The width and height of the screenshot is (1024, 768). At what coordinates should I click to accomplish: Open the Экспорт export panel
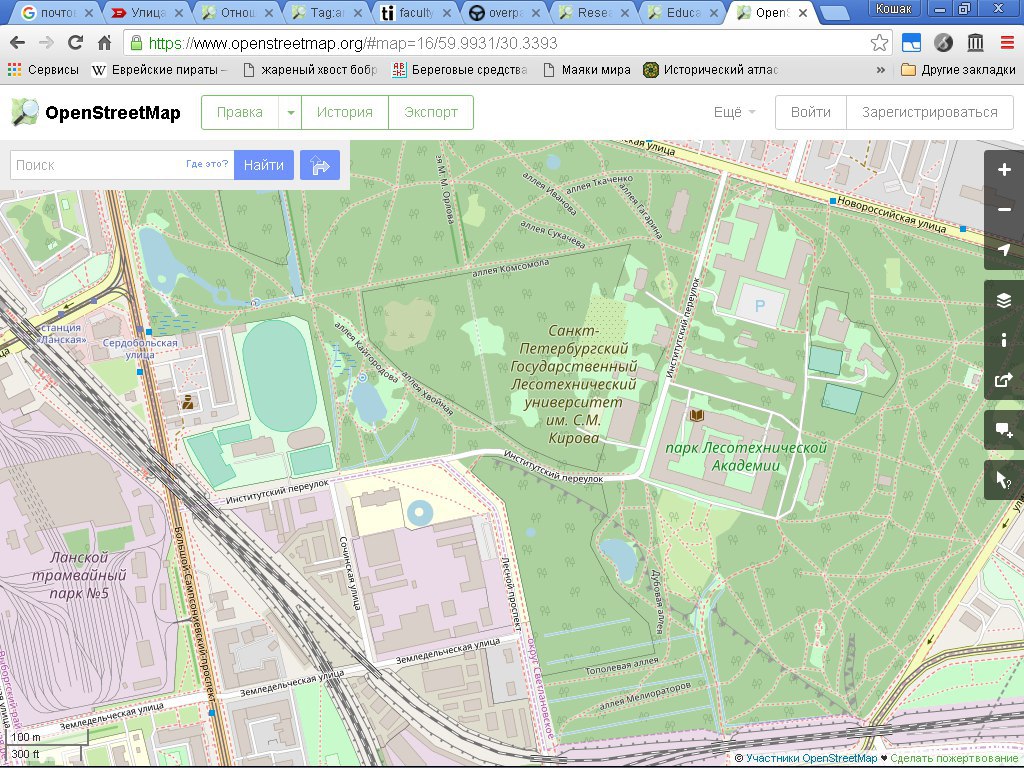click(x=431, y=112)
